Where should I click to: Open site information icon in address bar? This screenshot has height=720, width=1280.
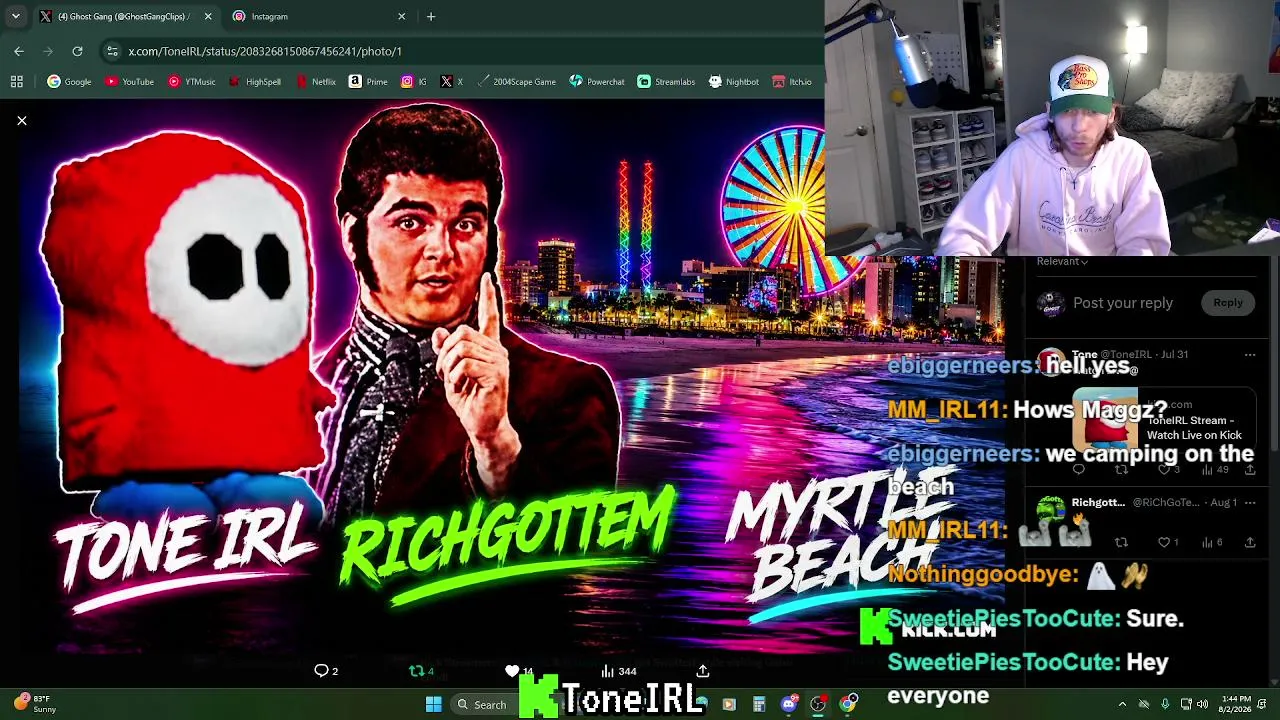coord(112,51)
